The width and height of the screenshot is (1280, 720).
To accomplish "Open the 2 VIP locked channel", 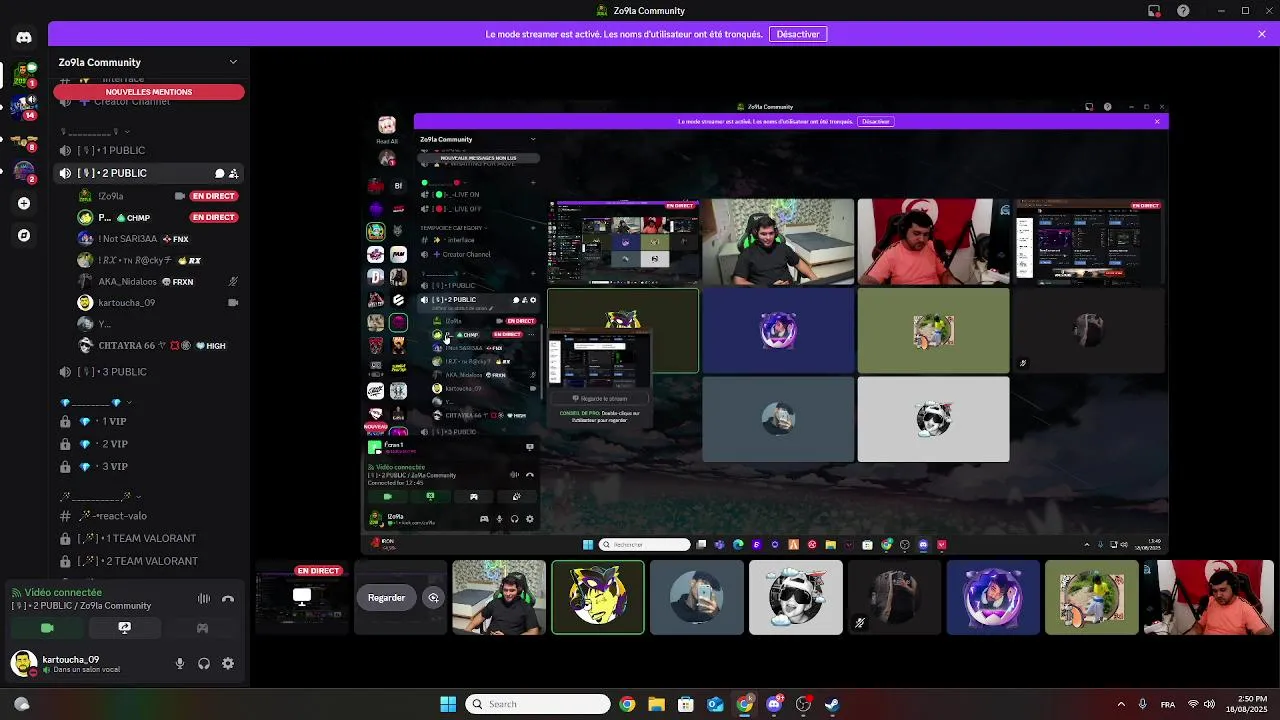I will [149, 444].
